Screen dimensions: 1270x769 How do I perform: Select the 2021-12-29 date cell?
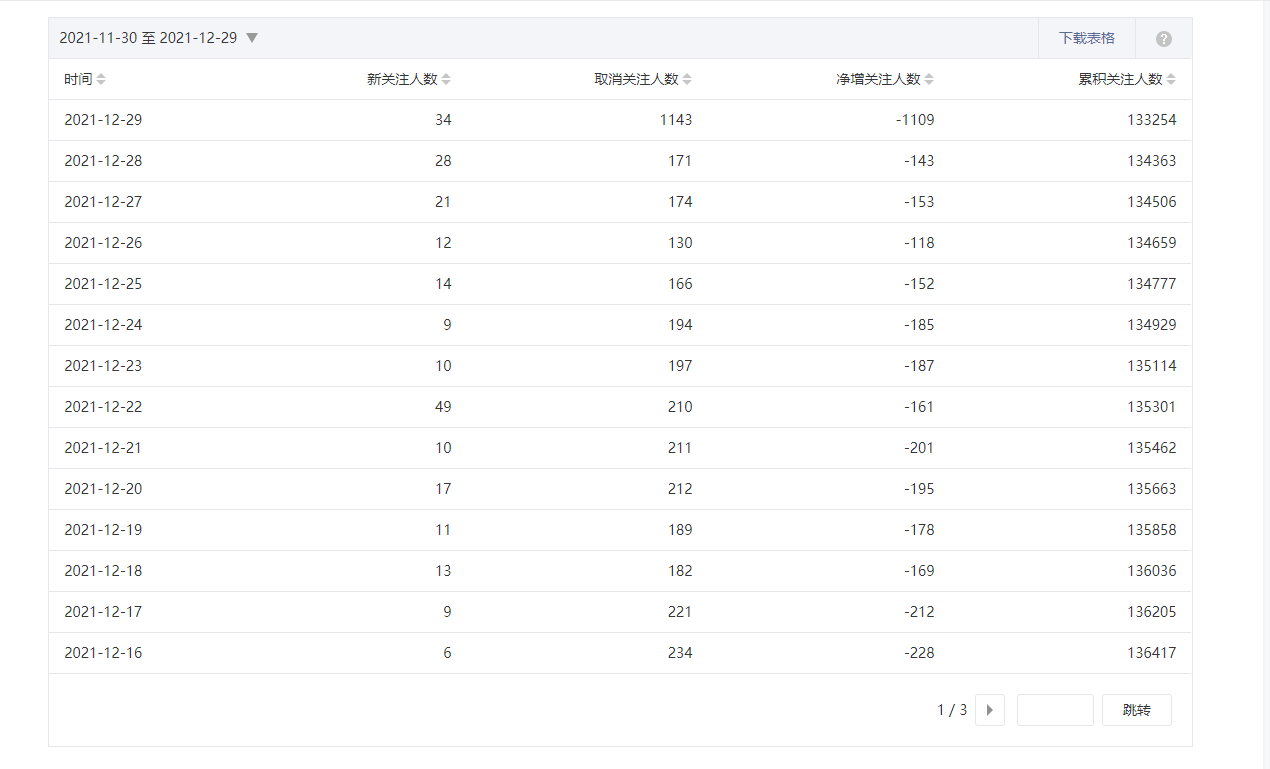103,120
